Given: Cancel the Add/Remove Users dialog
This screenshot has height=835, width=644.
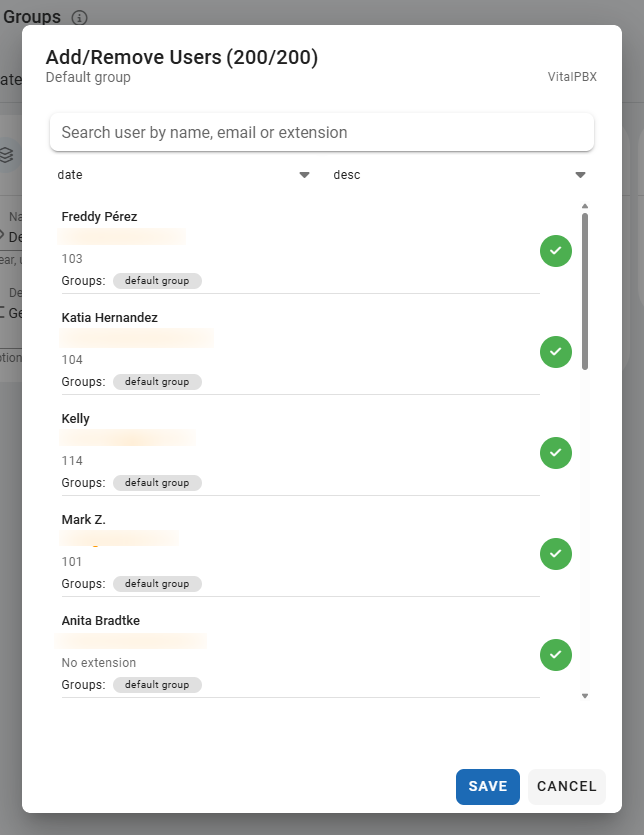Looking at the screenshot, I should pos(566,786).
